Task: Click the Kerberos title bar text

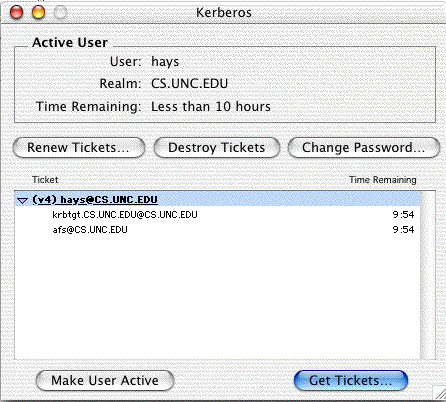Action: click(224, 13)
